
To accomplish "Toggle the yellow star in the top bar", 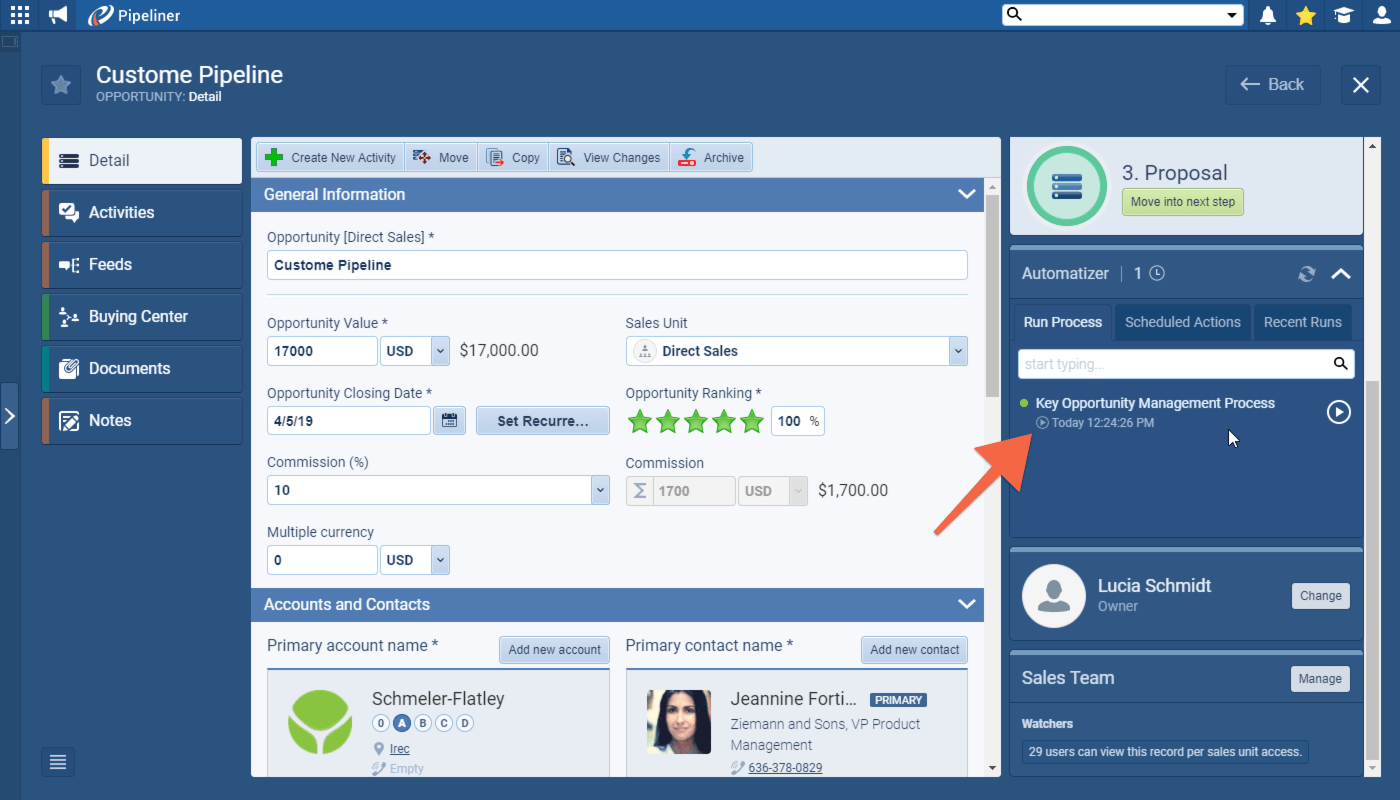I will coord(1305,15).
